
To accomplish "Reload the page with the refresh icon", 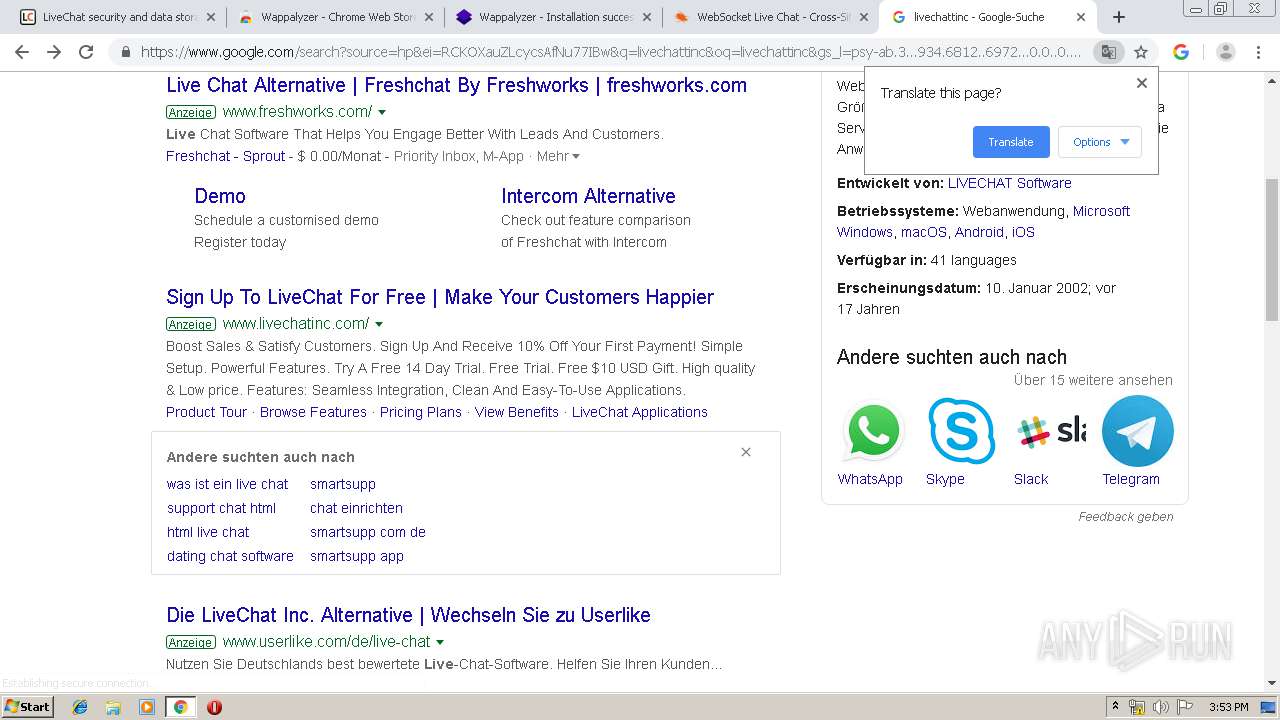I will coord(86,52).
